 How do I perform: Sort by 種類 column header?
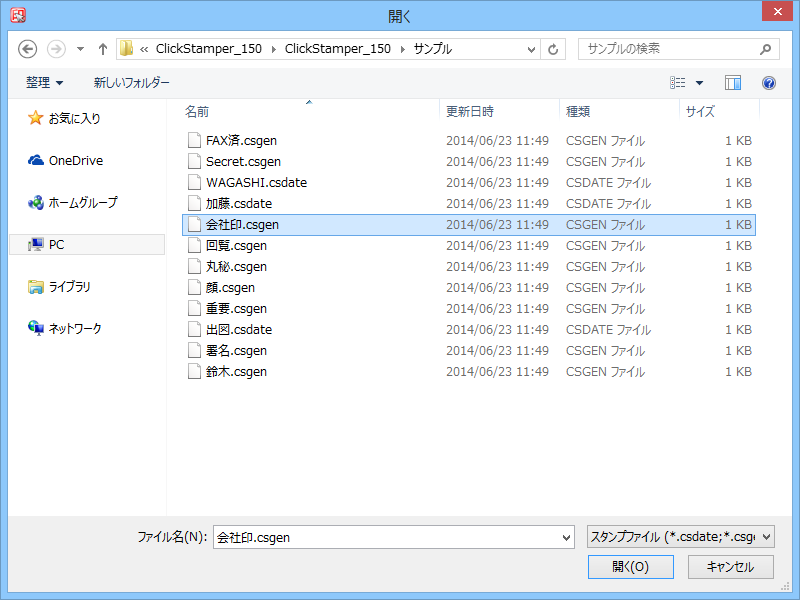tap(619, 111)
